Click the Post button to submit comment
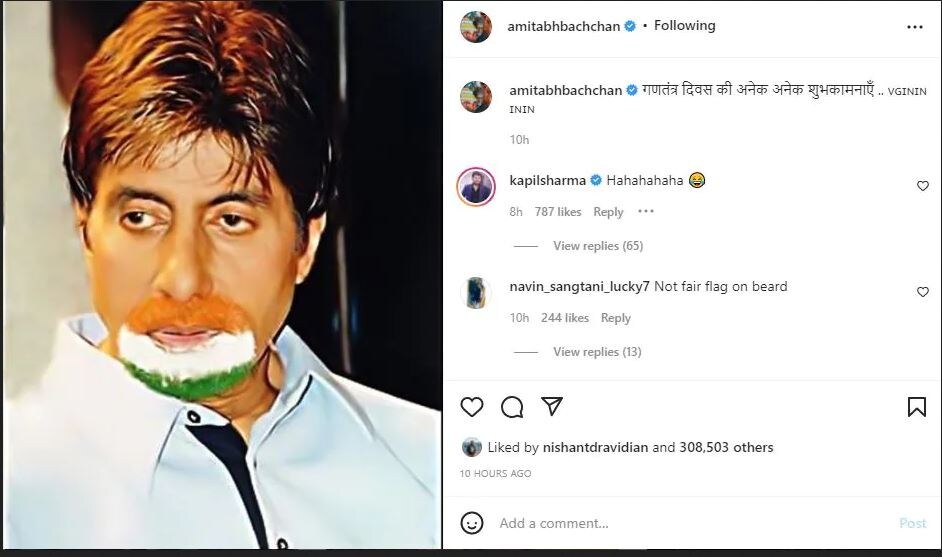Screen dimensions: 942x557 [x=912, y=523]
